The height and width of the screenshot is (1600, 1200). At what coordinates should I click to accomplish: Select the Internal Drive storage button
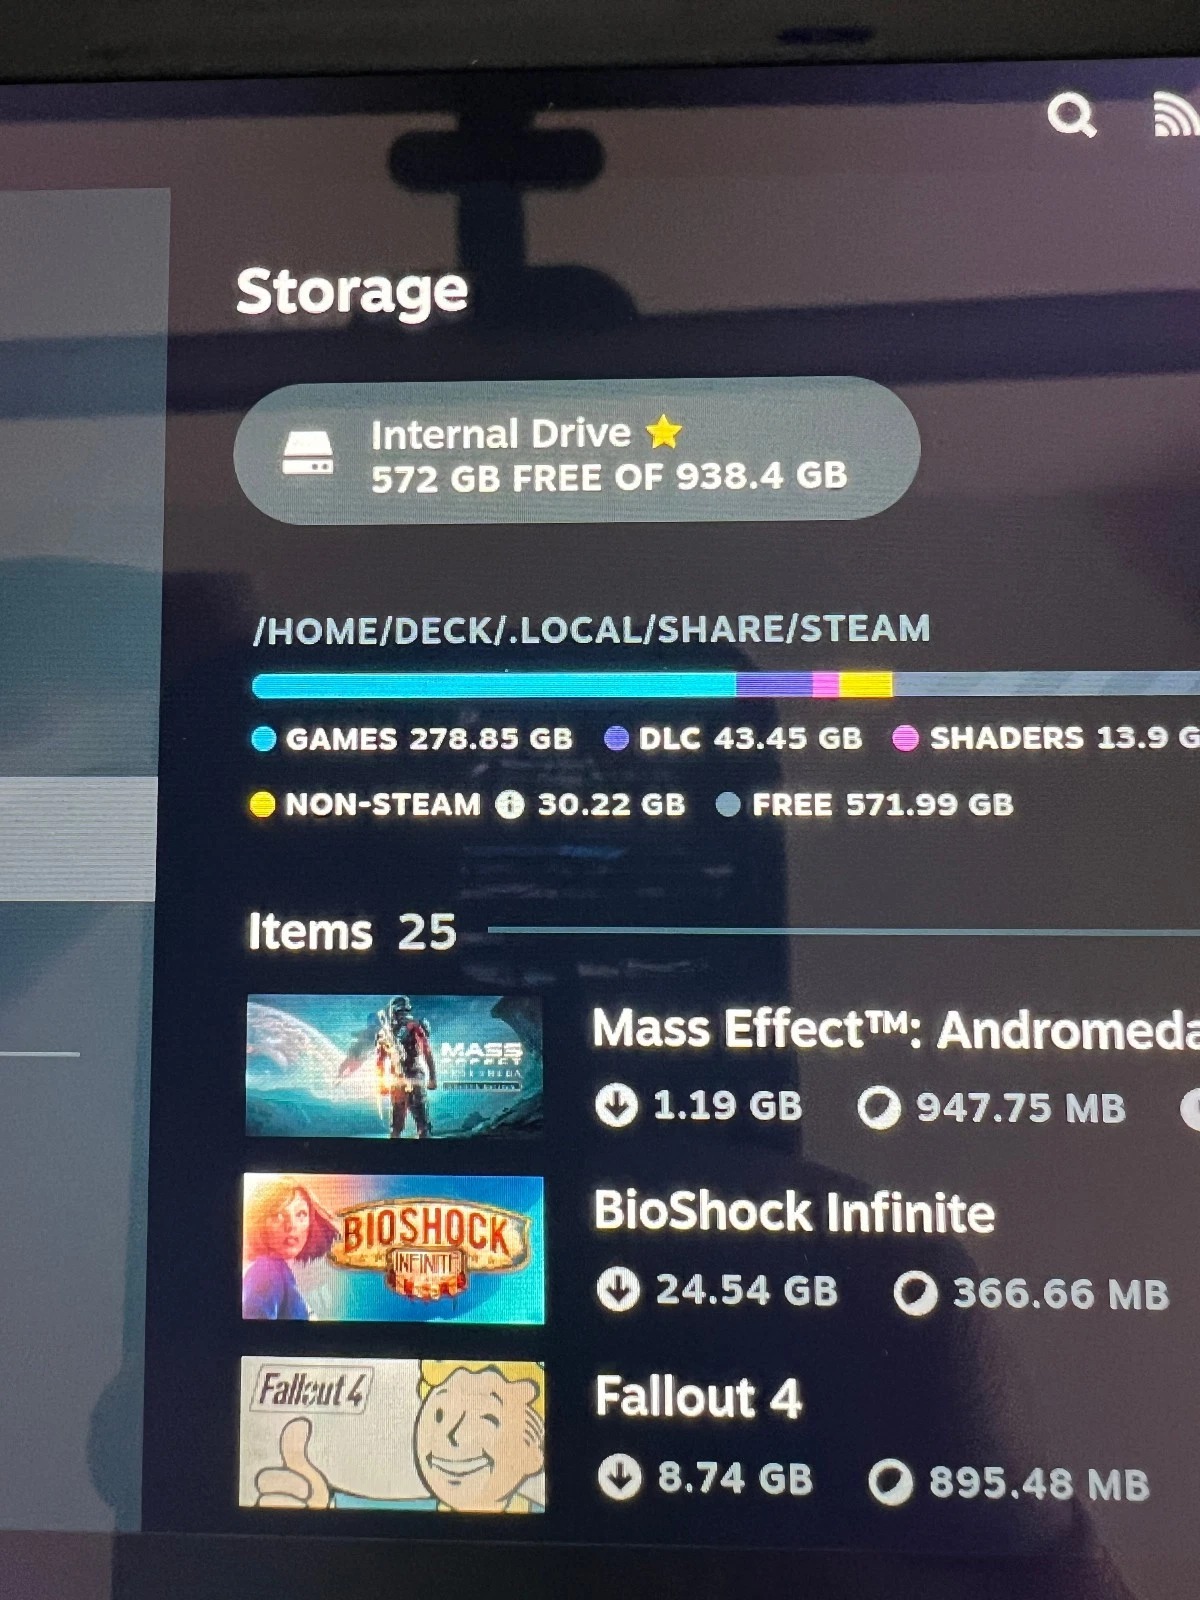[577, 451]
